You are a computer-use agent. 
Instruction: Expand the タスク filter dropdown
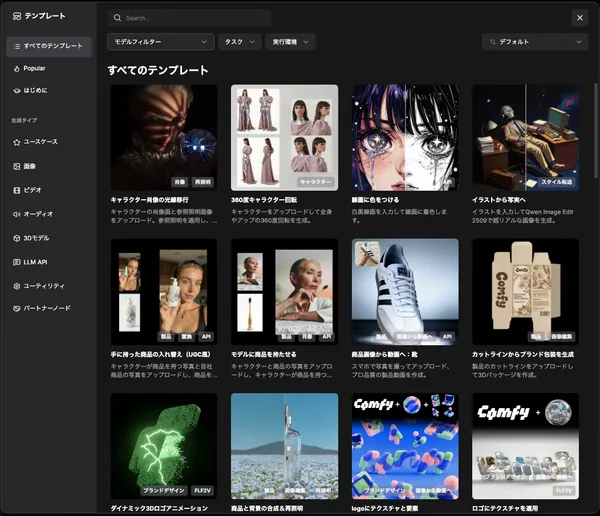coord(239,42)
